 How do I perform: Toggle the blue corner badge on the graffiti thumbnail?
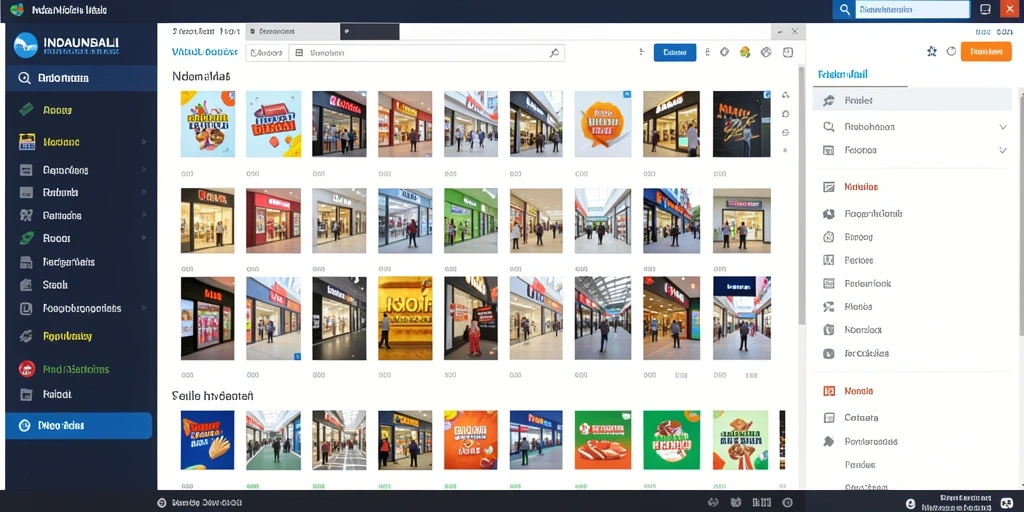[766, 95]
